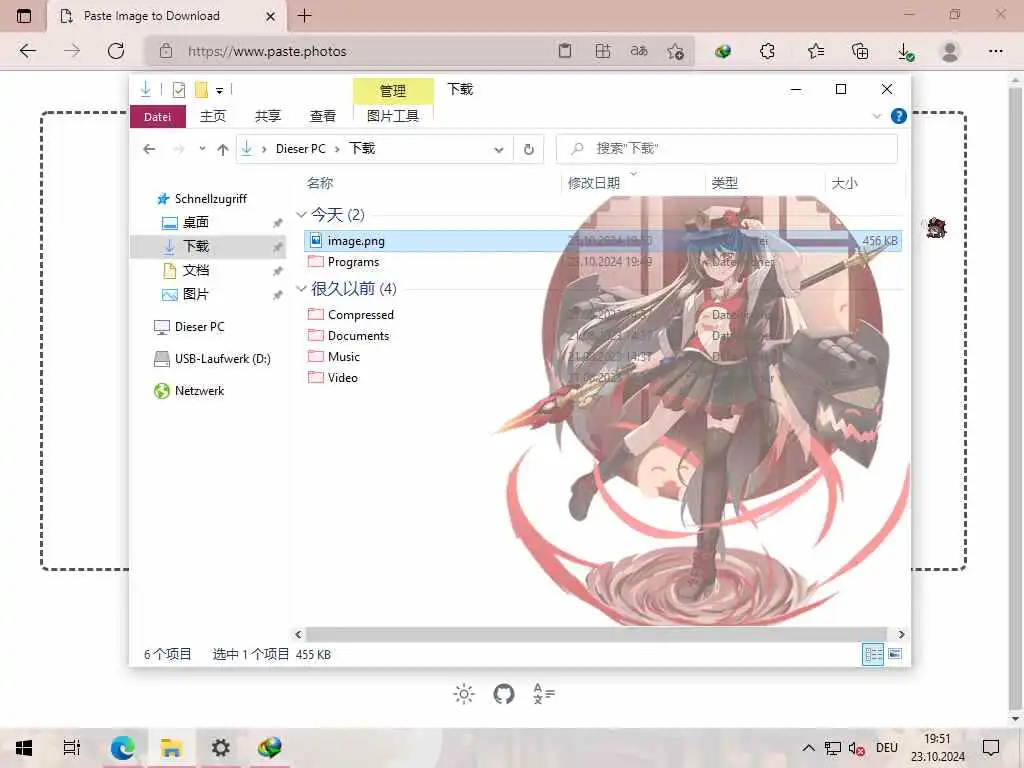Image resolution: width=1024 pixels, height=768 pixels.
Task: Click the 管理 contextual tab
Action: pyautogui.click(x=392, y=91)
